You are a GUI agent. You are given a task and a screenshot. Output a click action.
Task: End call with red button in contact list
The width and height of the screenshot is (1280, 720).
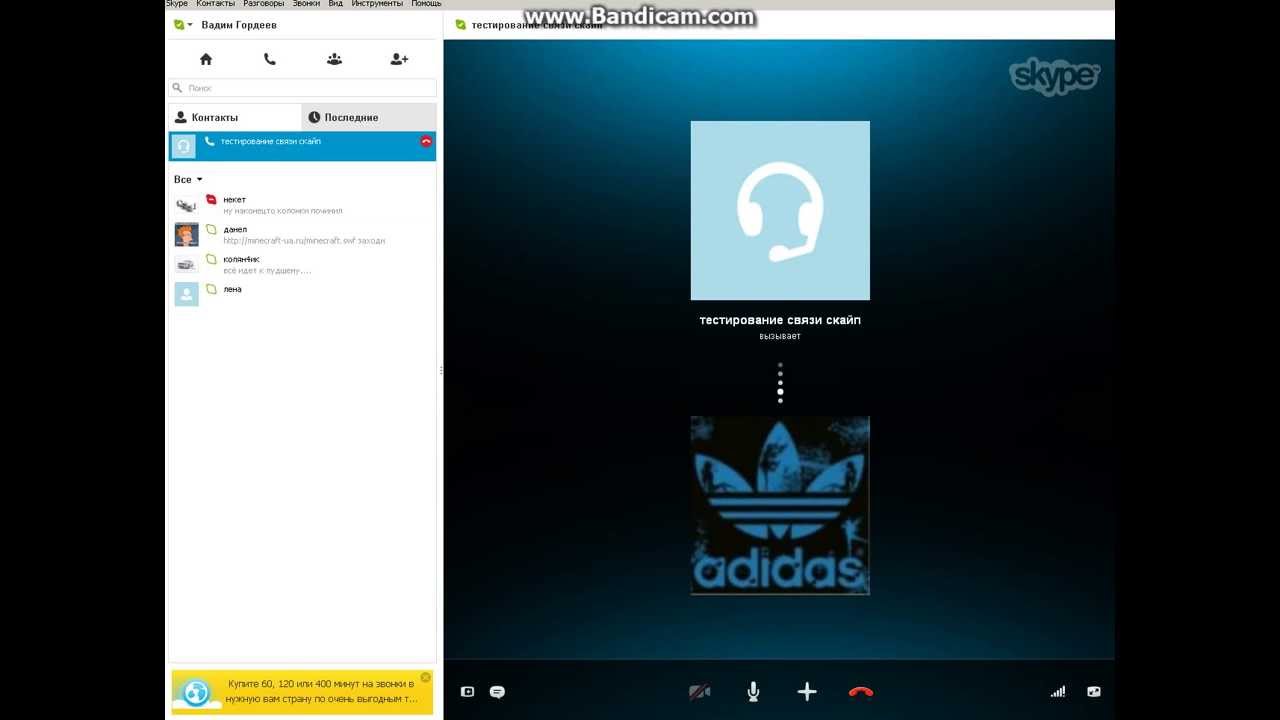tap(426, 142)
